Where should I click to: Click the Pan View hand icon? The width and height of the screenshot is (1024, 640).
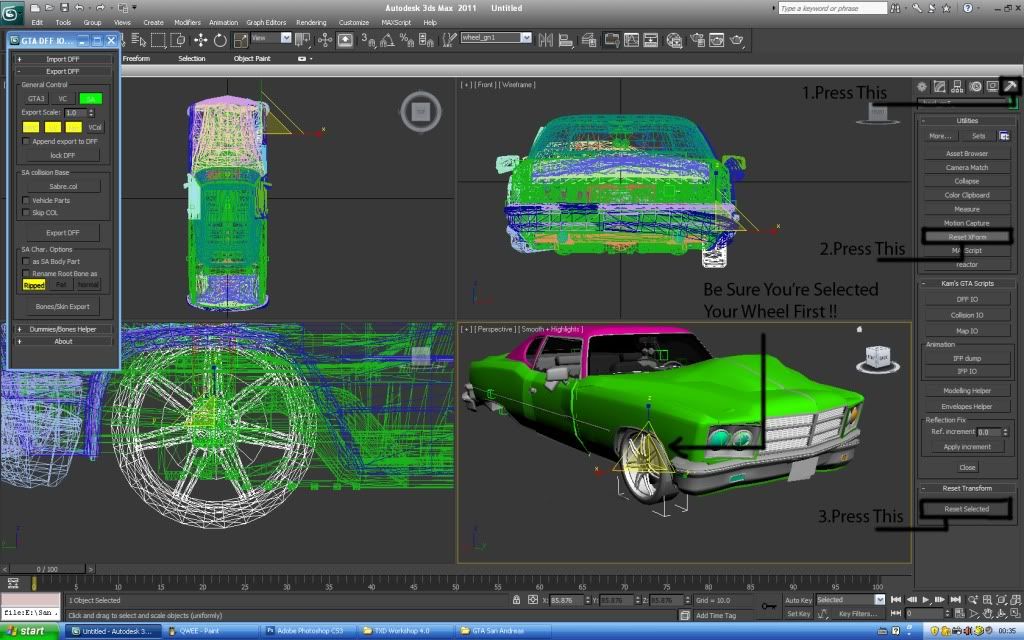point(987,614)
